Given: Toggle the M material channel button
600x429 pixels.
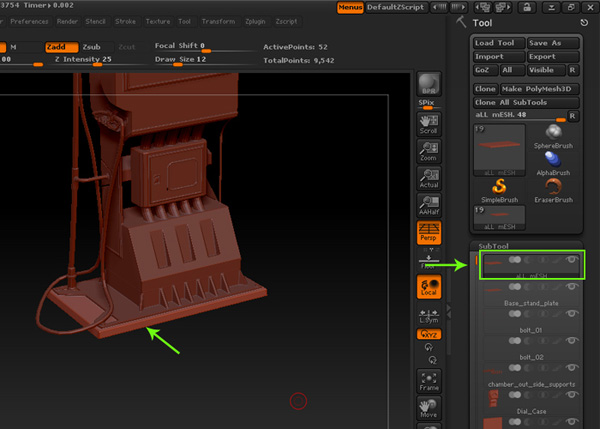Looking at the screenshot, I should pos(23,47).
